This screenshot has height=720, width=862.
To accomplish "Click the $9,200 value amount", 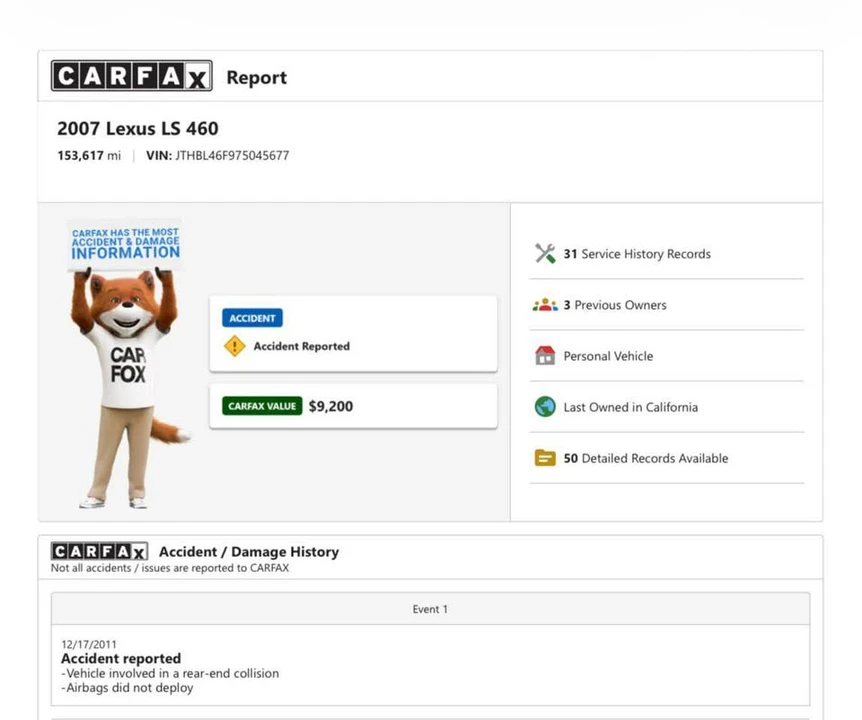I will (x=331, y=406).
